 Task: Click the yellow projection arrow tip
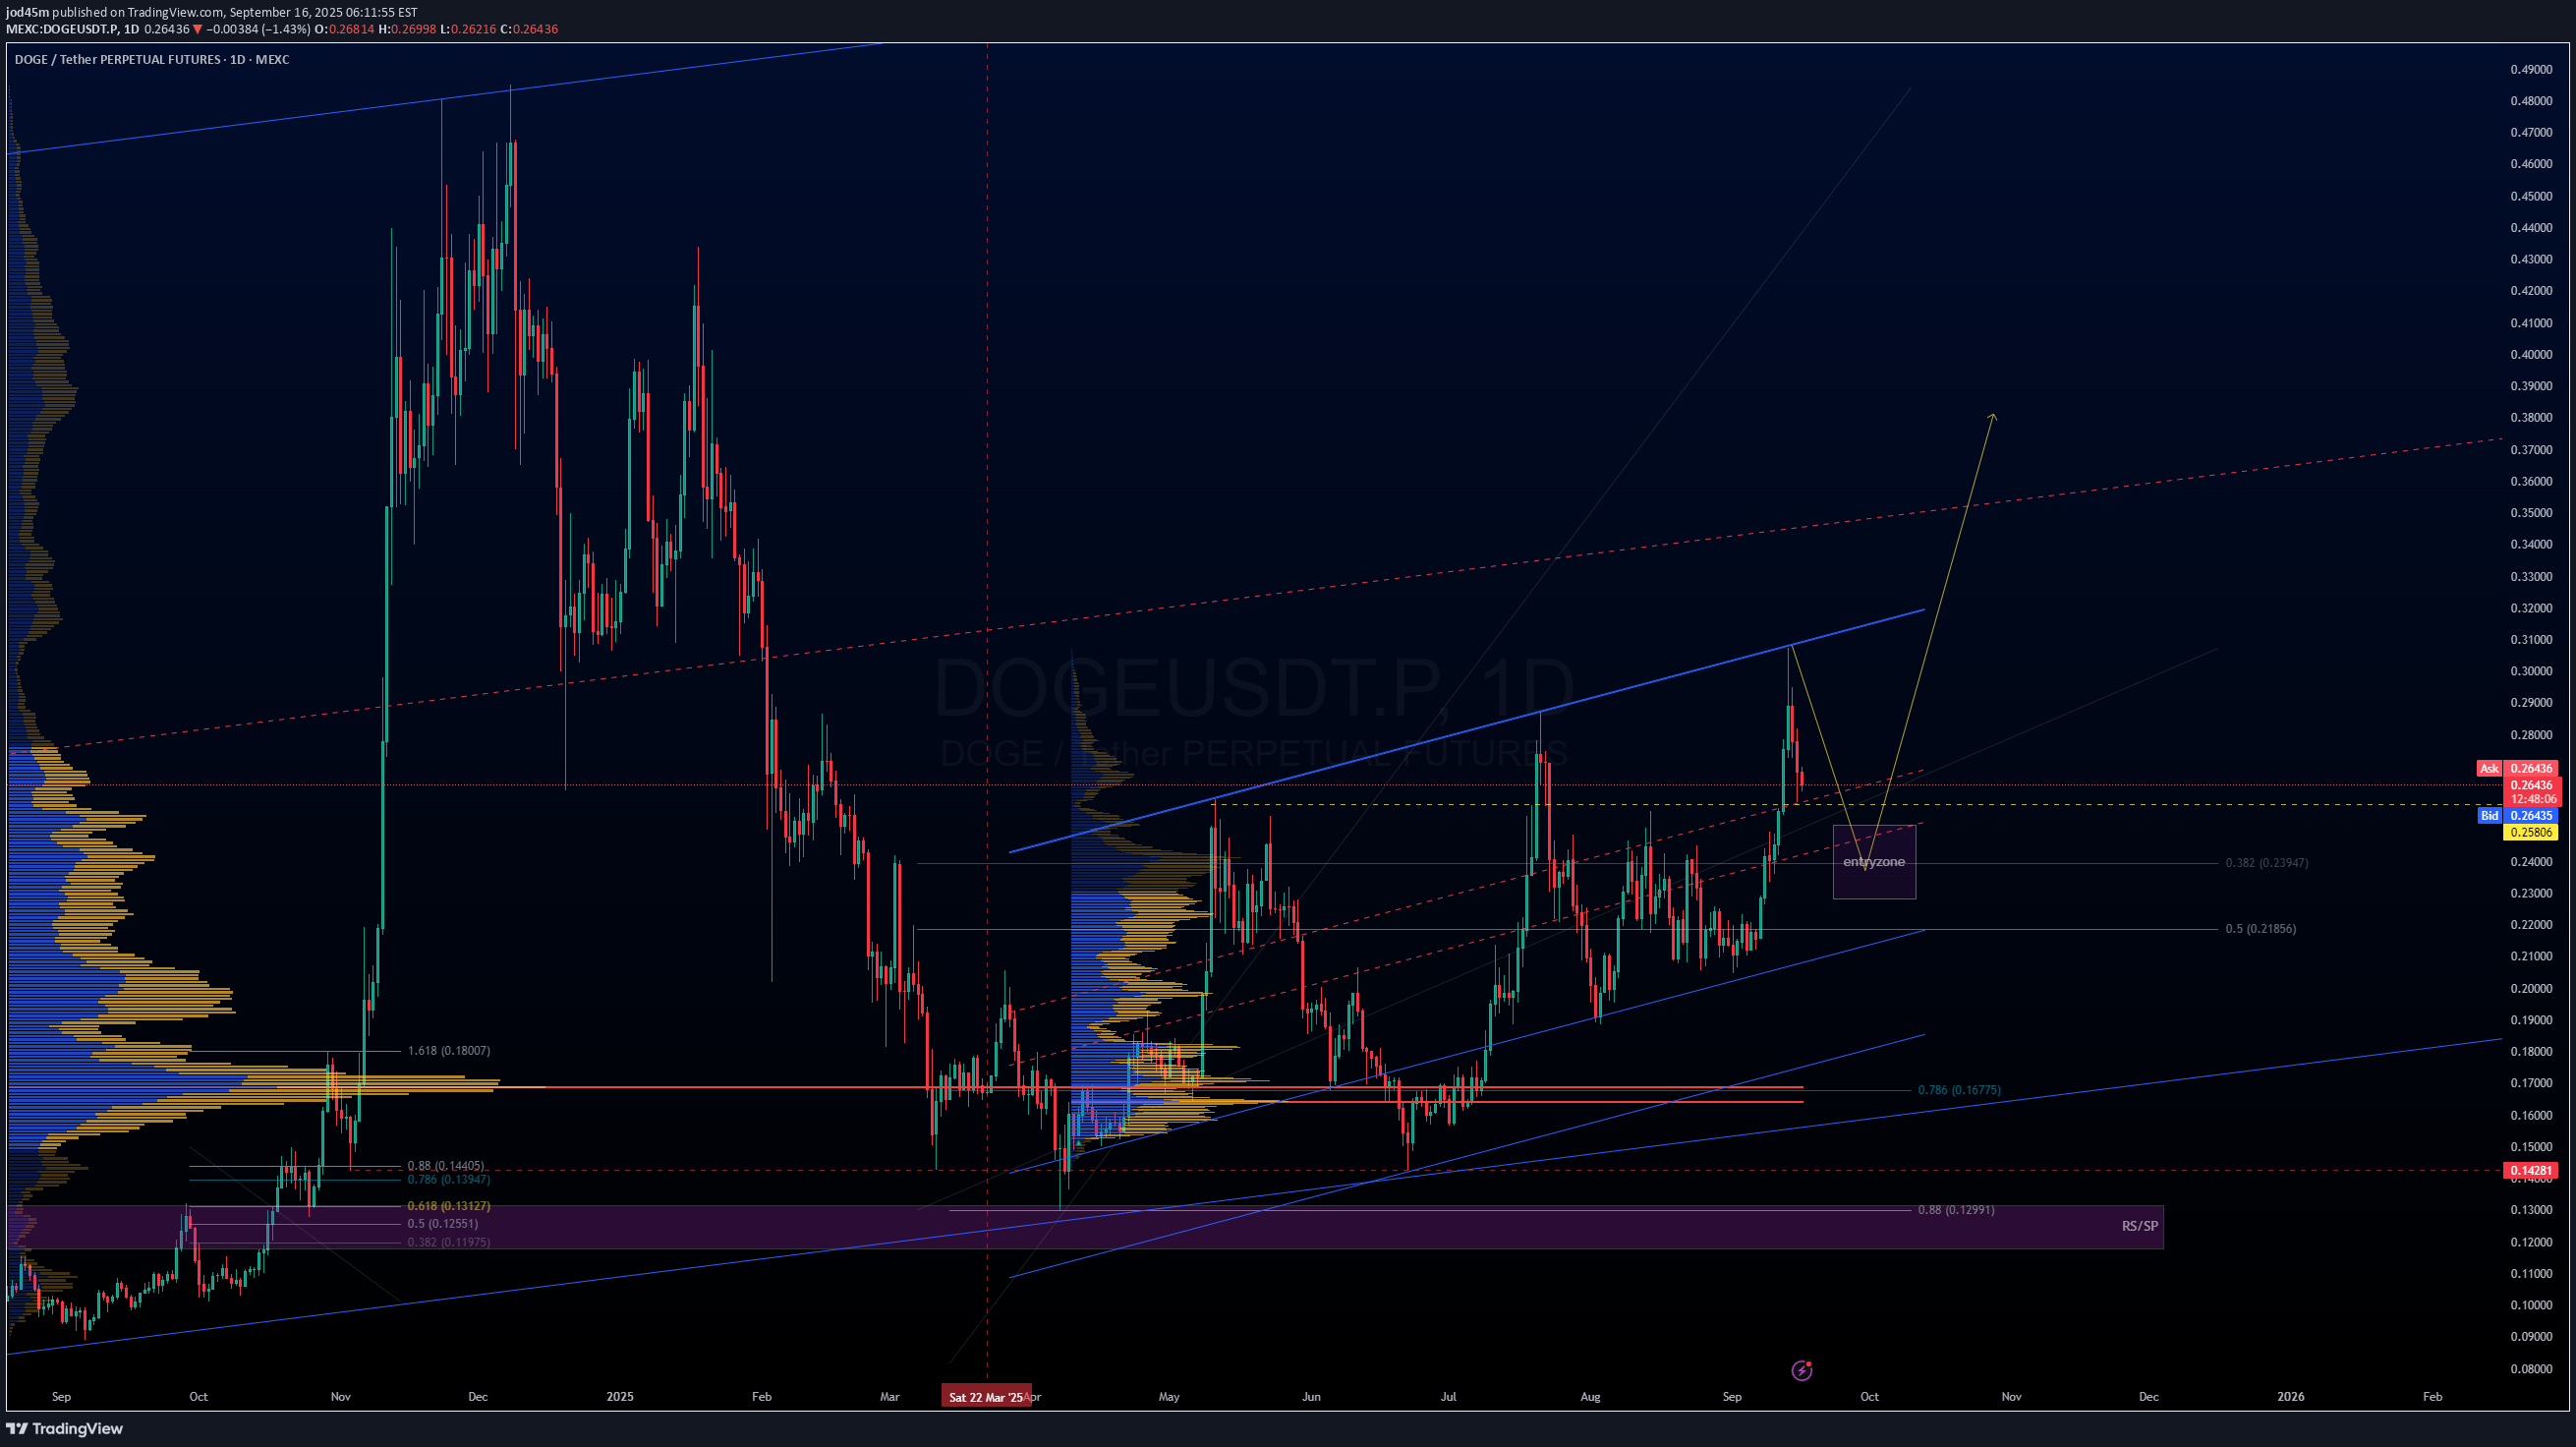coord(1993,415)
